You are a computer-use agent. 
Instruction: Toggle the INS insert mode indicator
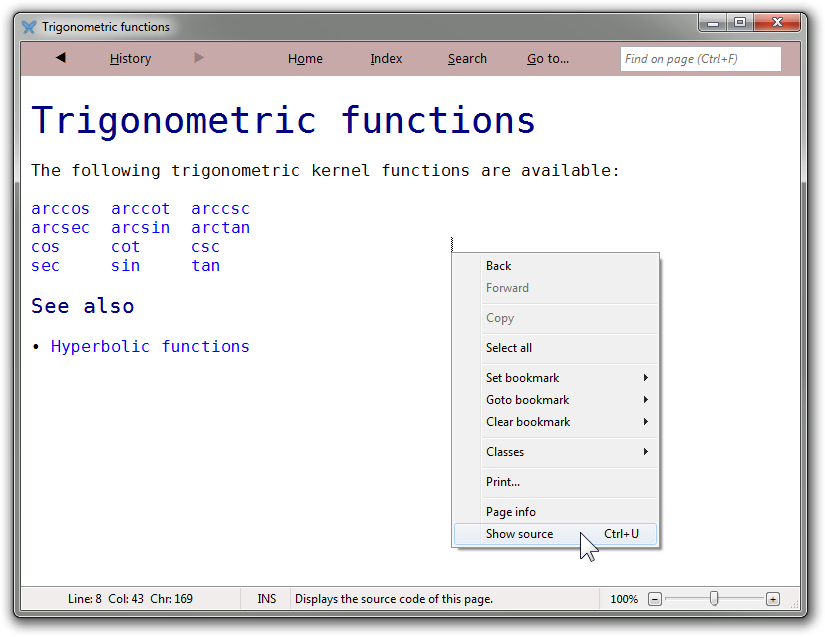[x=266, y=599]
